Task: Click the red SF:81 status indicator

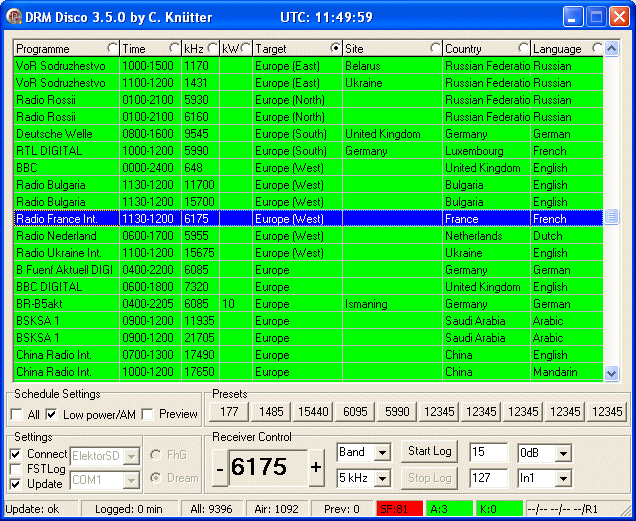Action: 399,509
